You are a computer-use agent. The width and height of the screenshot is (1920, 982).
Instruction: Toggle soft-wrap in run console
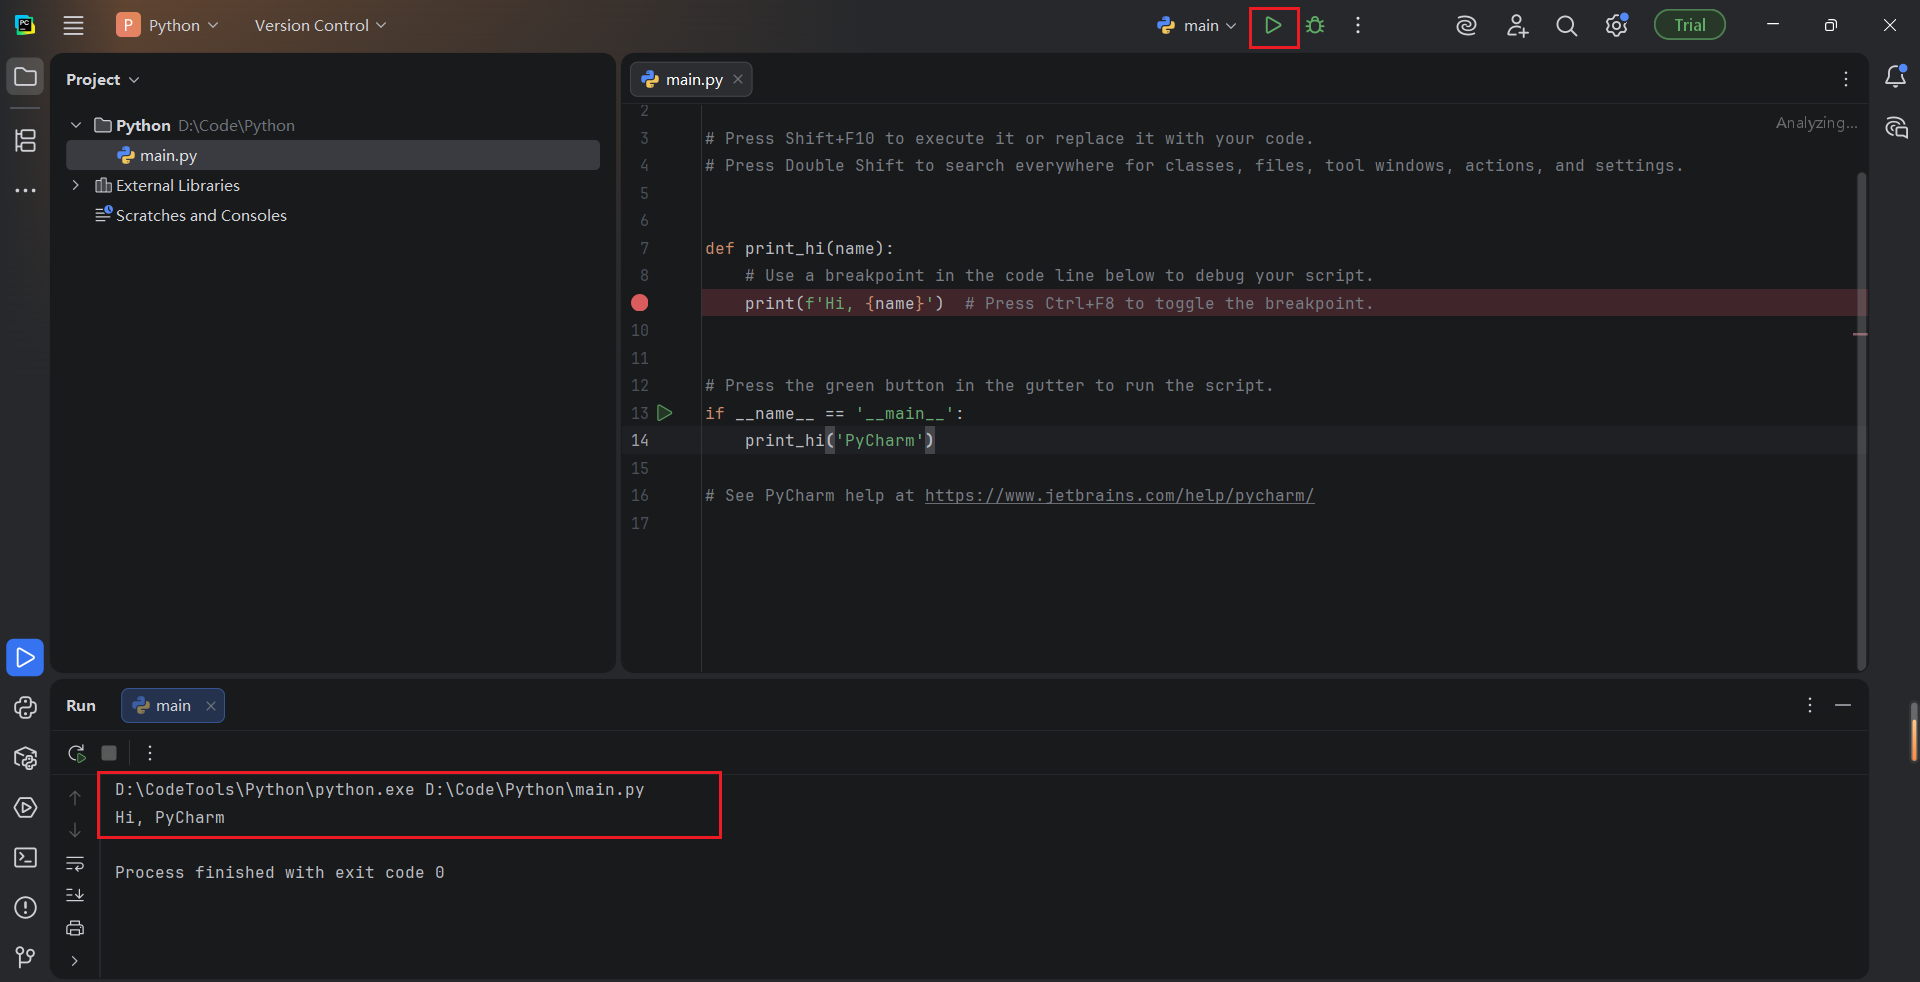(x=75, y=863)
